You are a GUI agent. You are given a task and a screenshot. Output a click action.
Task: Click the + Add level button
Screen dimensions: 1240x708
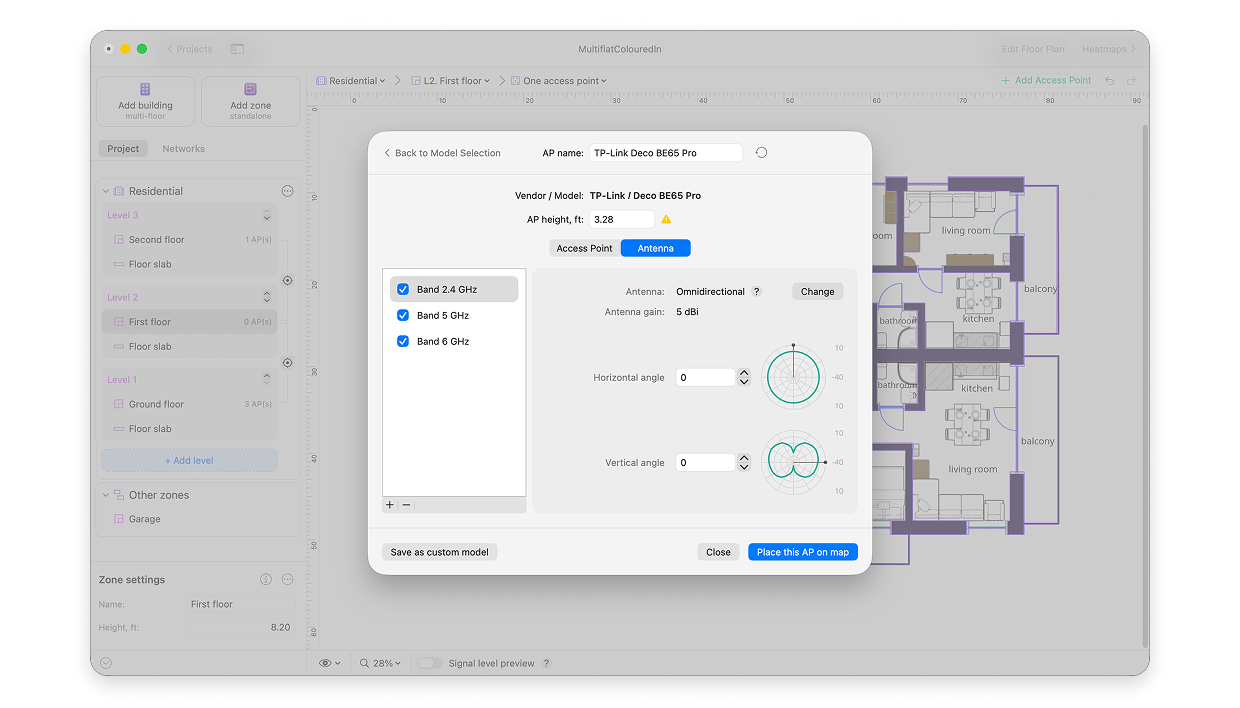189,461
